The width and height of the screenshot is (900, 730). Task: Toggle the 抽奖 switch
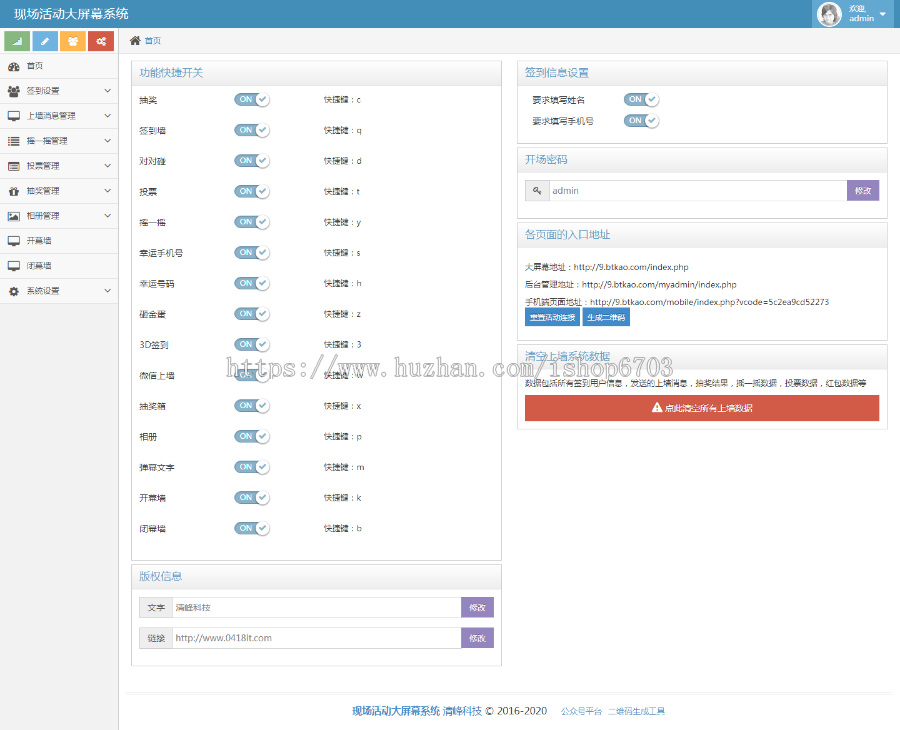[252, 99]
